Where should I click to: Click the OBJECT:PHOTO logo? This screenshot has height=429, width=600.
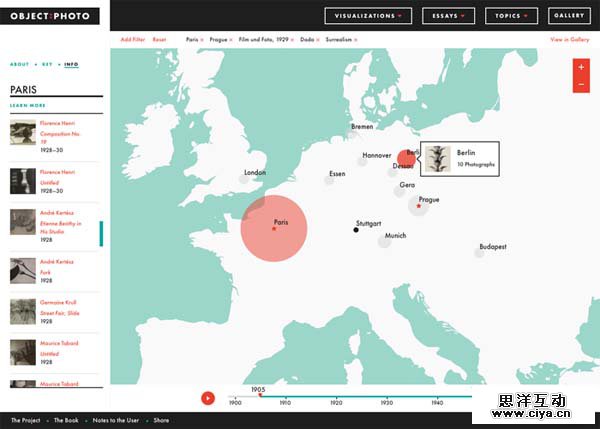point(51,16)
